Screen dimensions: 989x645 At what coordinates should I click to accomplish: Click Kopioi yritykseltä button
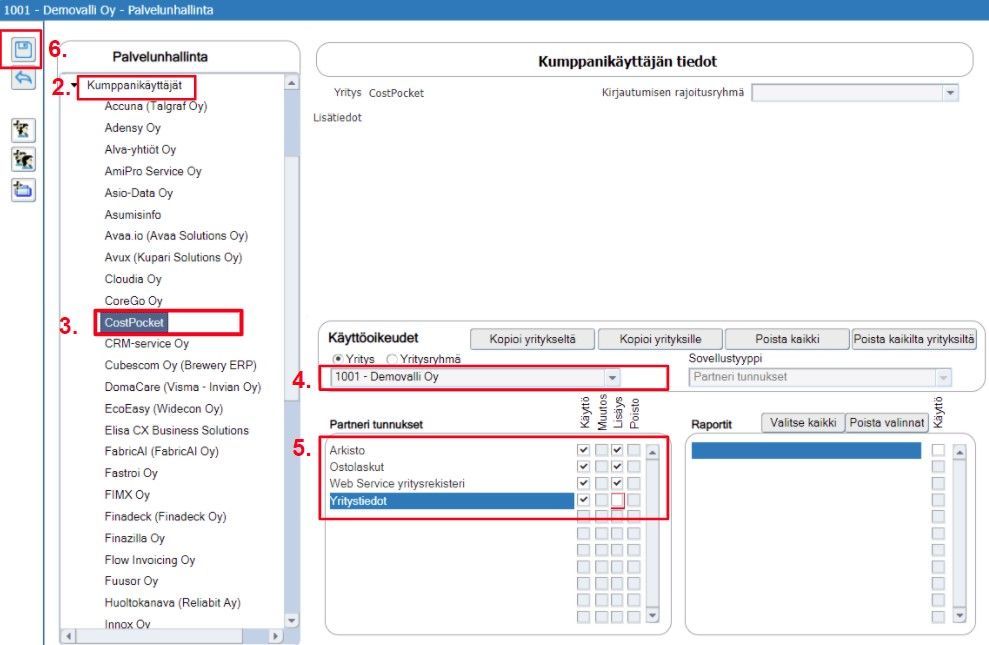pos(532,339)
